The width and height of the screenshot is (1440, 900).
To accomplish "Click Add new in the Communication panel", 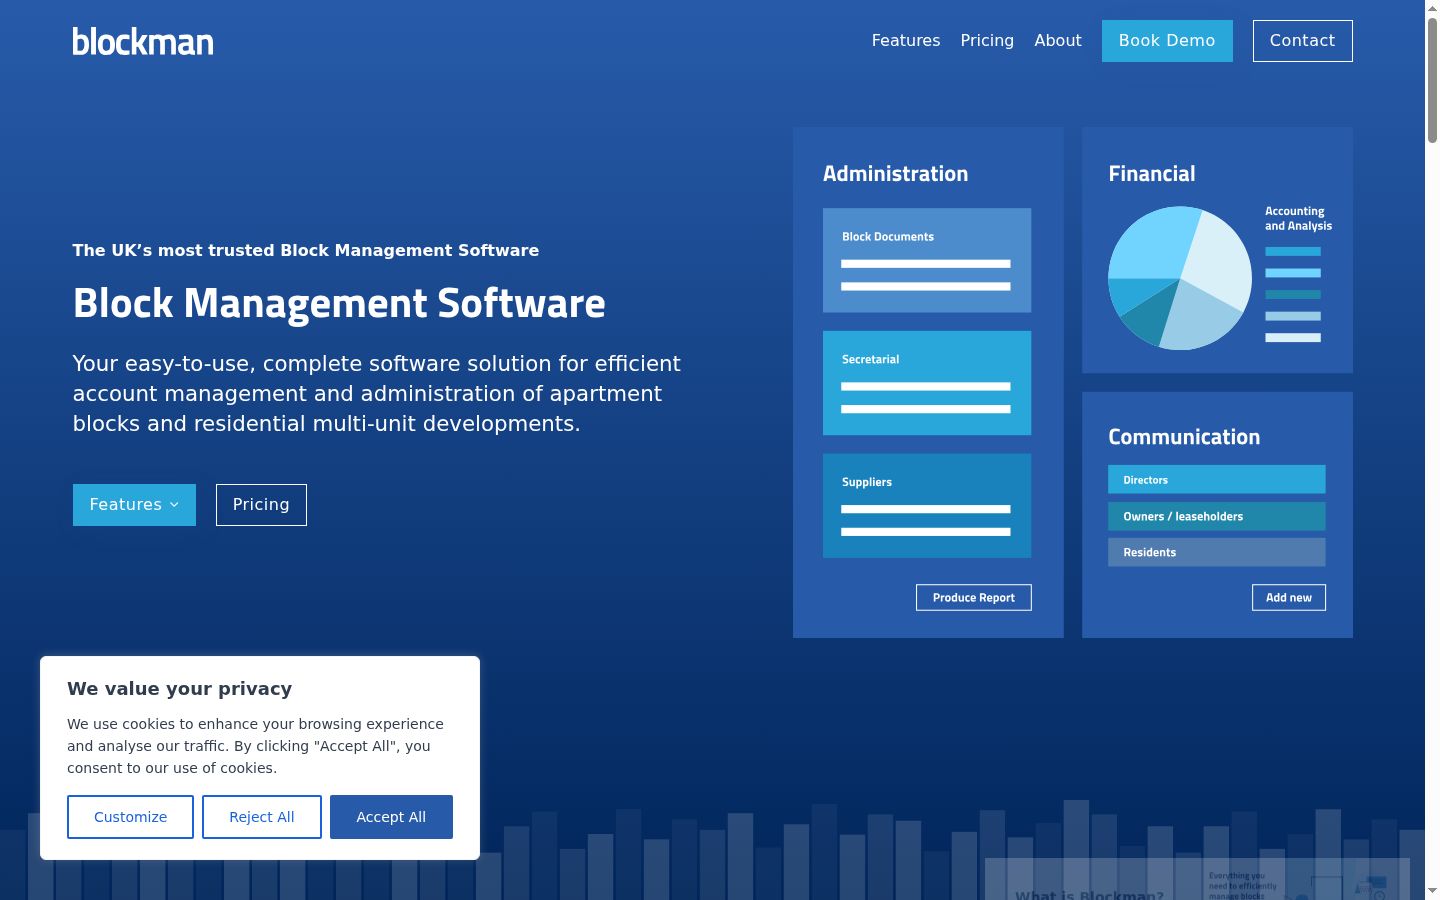I will tap(1289, 597).
